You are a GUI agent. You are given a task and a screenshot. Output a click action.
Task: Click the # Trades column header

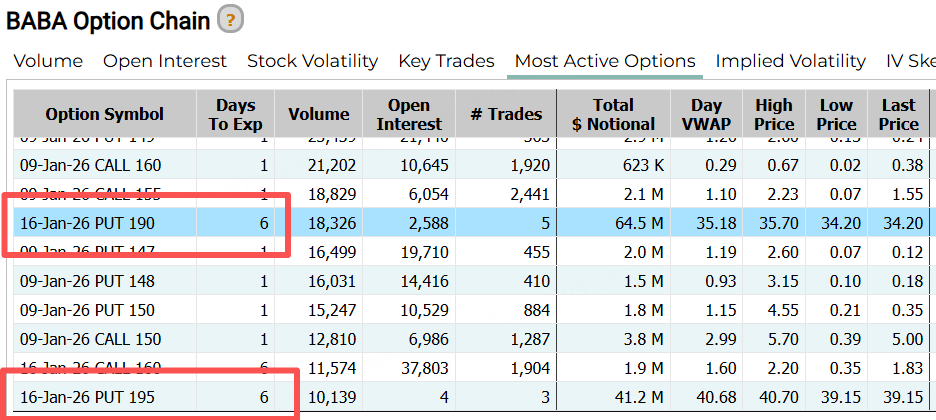pyautogui.click(x=506, y=114)
